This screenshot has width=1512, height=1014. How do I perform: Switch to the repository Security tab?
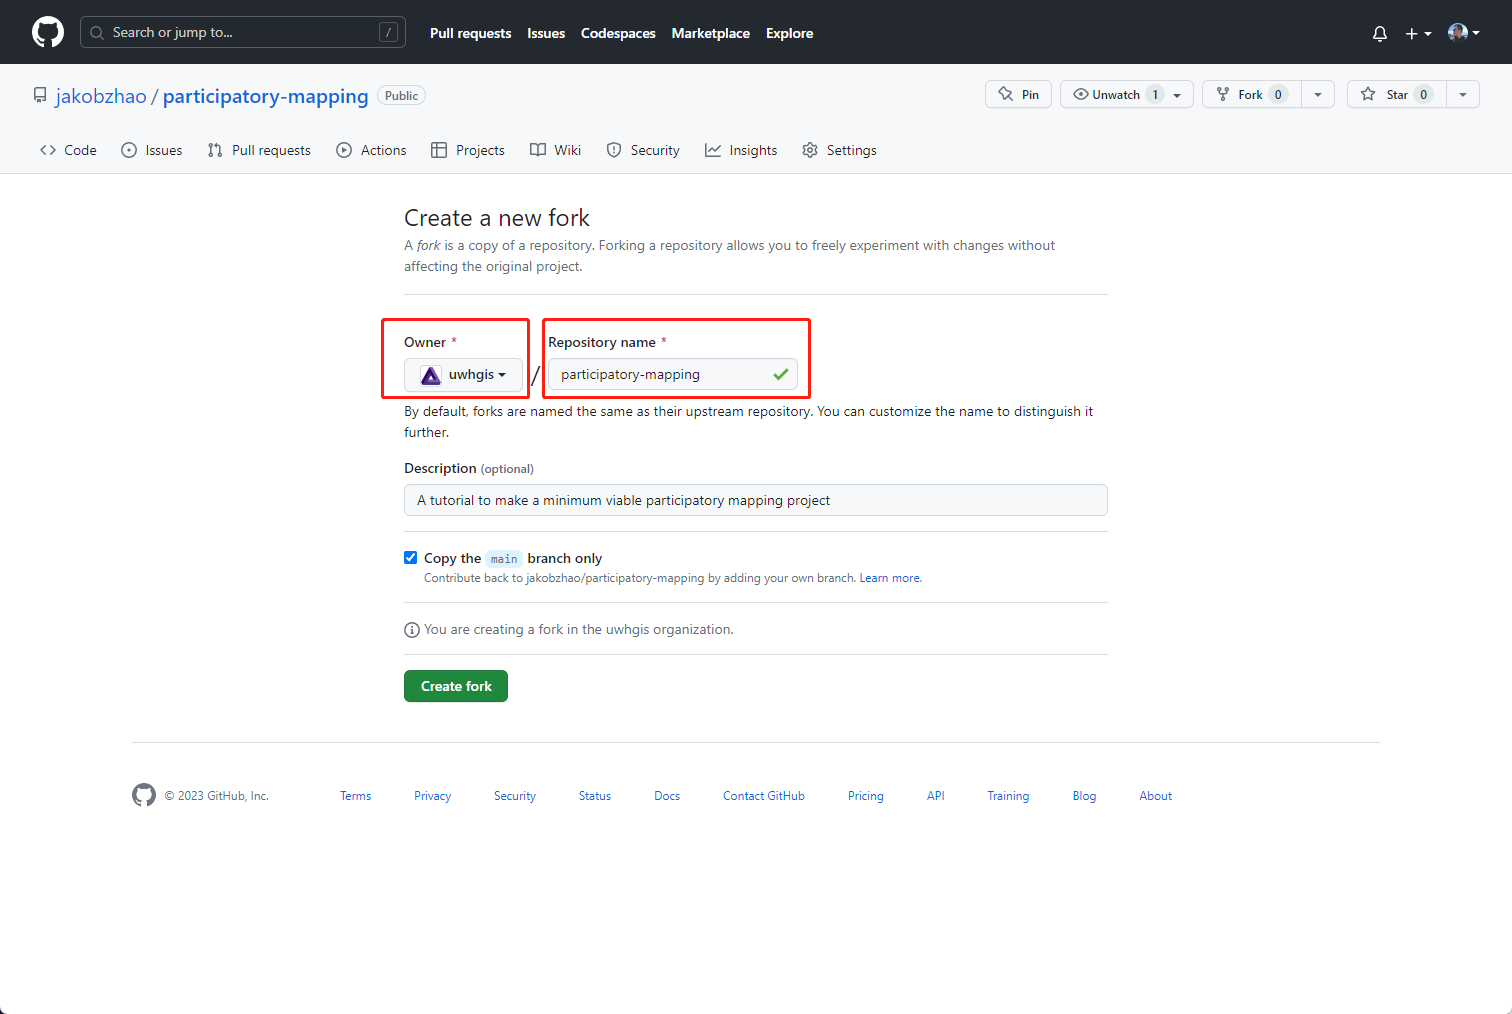coord(643,150)
